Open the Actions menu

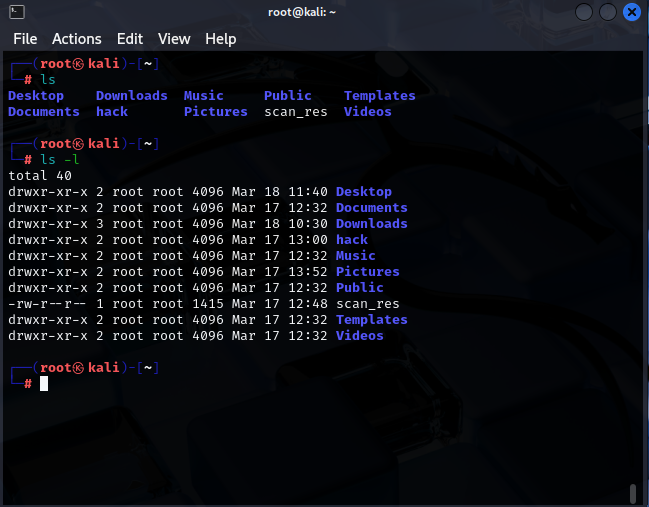coord(77,39)
